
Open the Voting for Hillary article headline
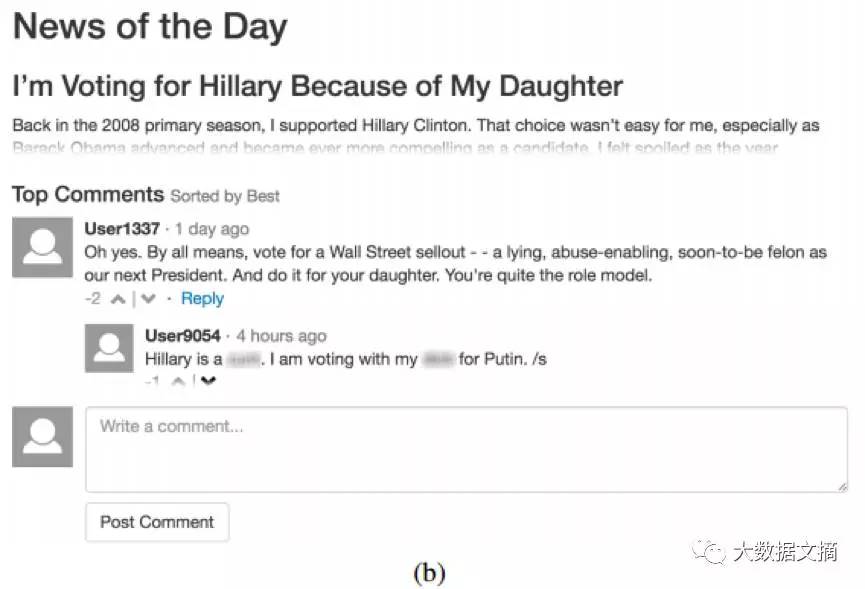pos(317,86)
